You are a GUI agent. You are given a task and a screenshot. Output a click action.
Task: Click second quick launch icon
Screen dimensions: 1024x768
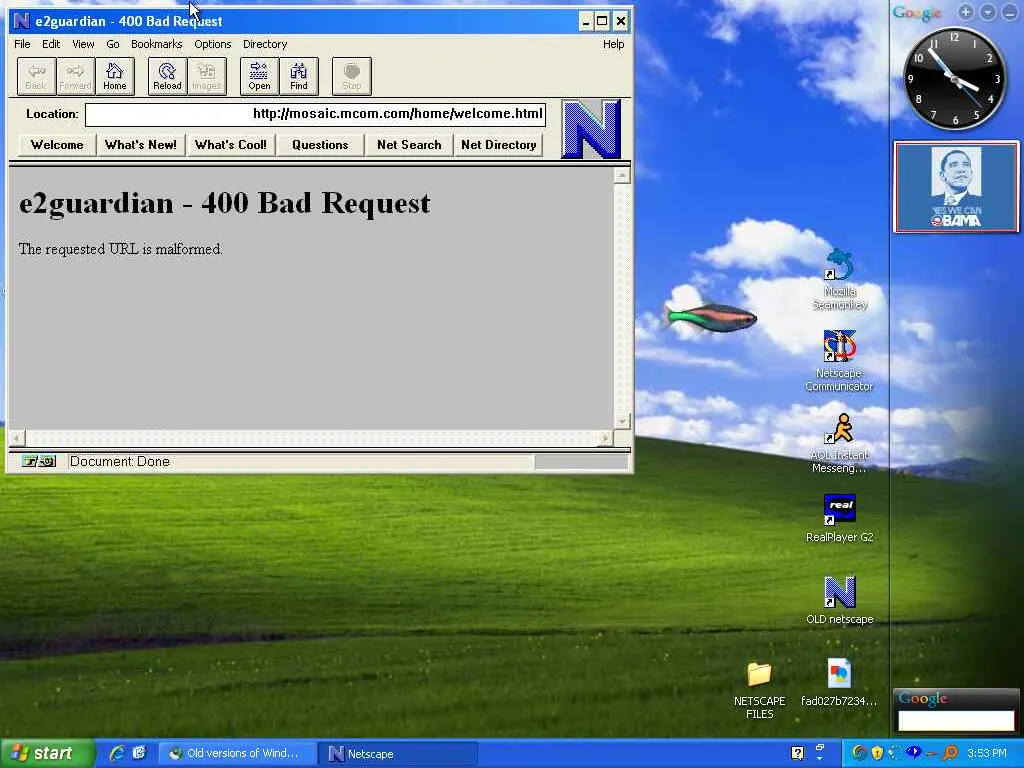click(139, 753)
